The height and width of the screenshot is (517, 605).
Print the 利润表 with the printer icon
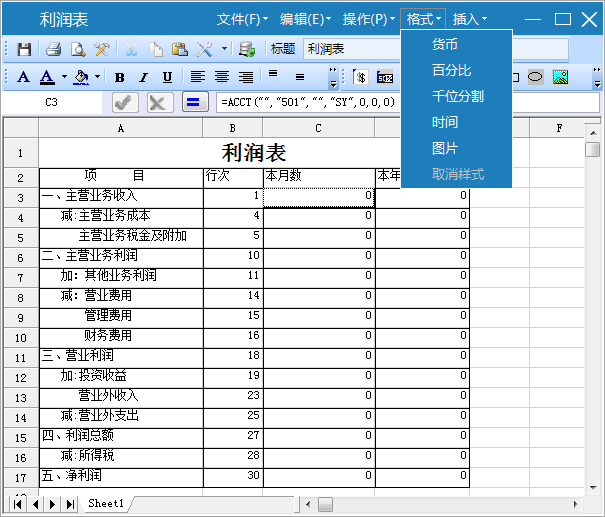coord(53,49)
